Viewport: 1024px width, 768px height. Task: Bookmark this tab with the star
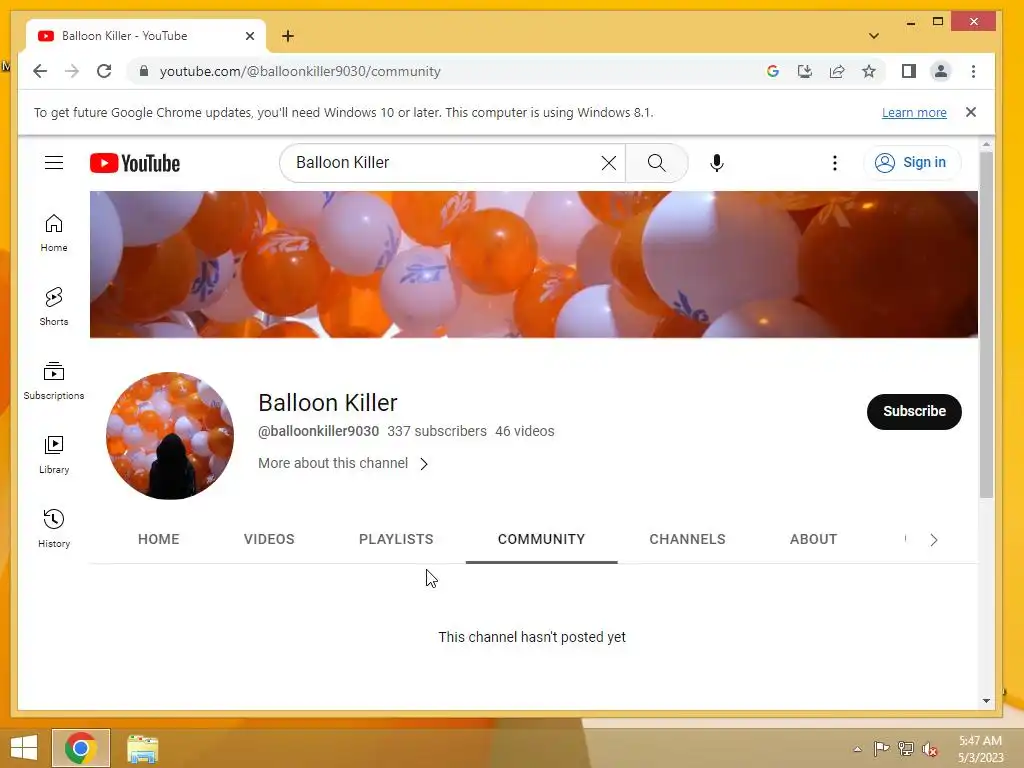pyautogui.click(x=869, y=71)
